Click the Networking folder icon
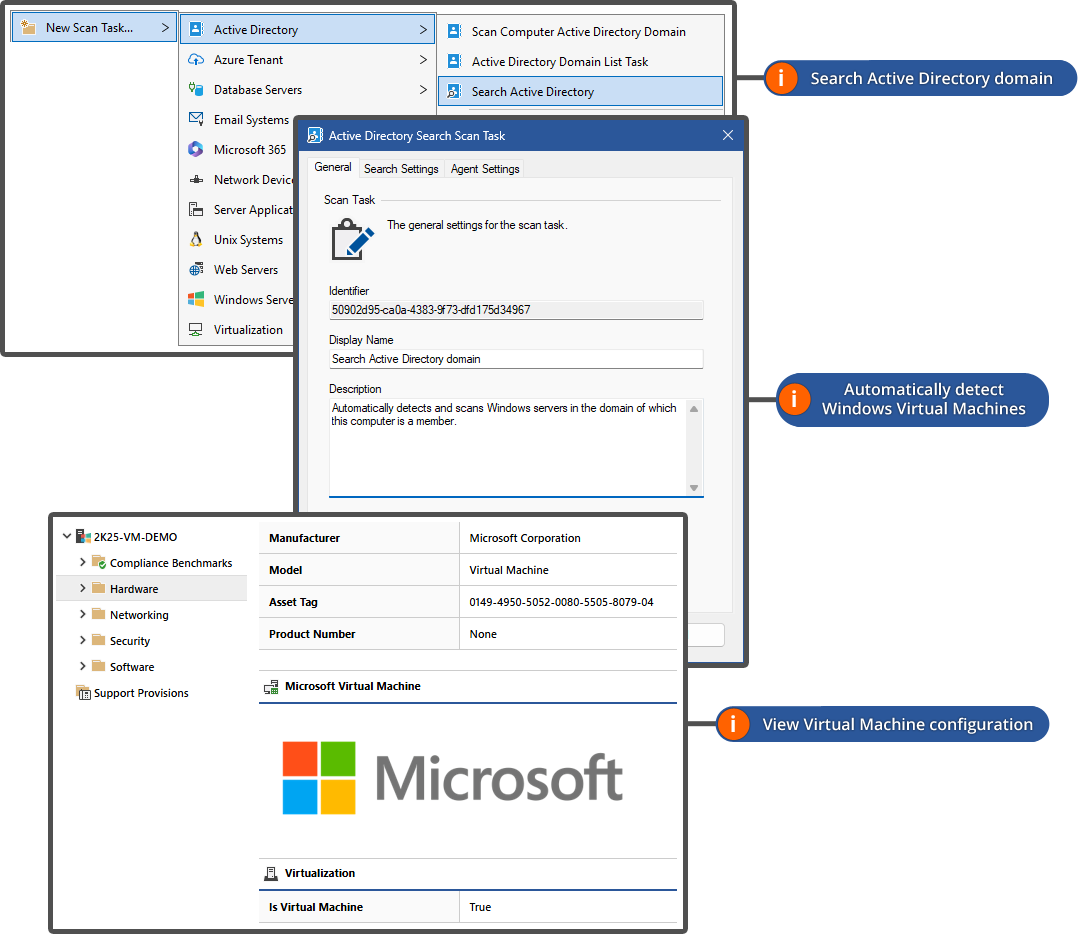 coord(98,614)
